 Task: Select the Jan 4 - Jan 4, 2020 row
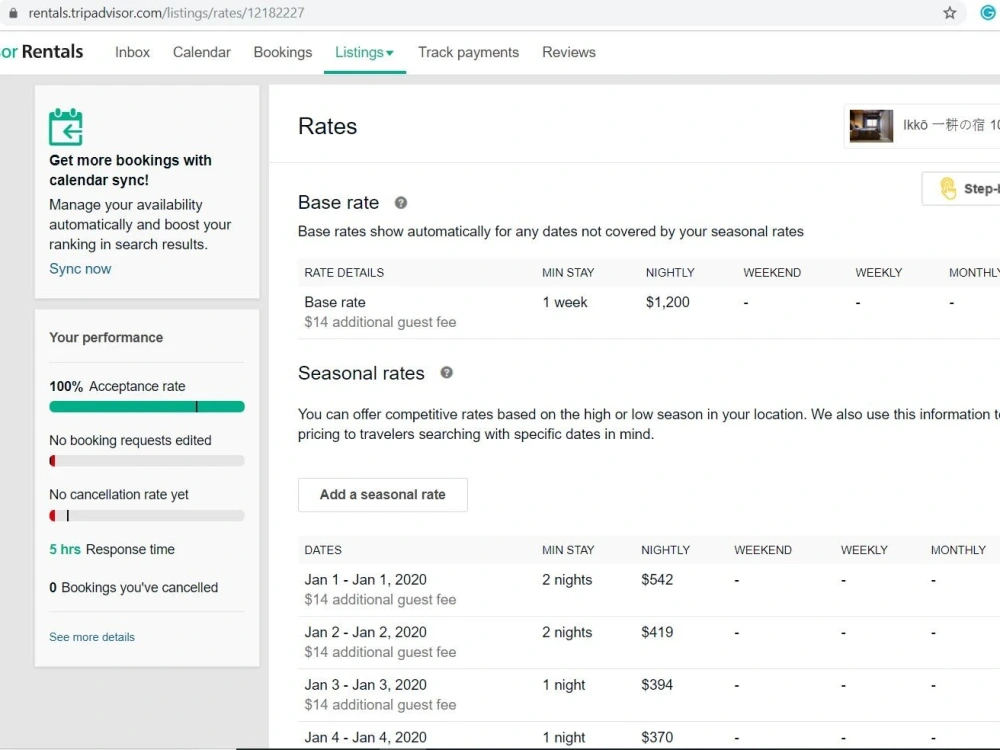coord(649,737)
